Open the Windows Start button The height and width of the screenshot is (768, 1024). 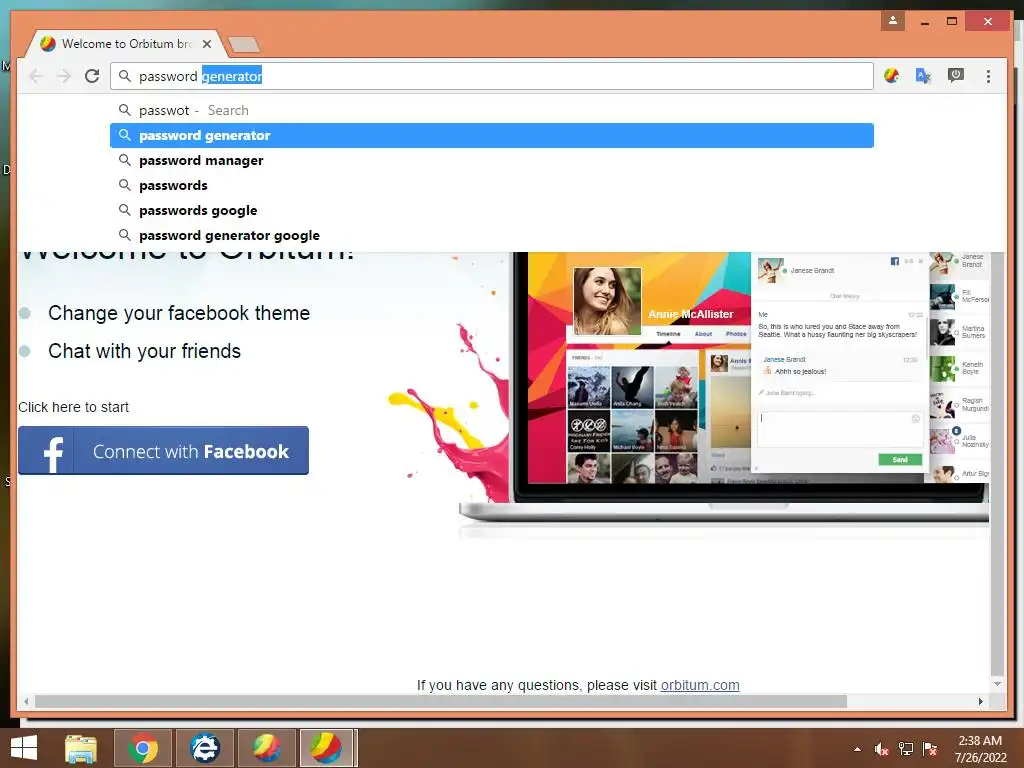click(24, 748)
